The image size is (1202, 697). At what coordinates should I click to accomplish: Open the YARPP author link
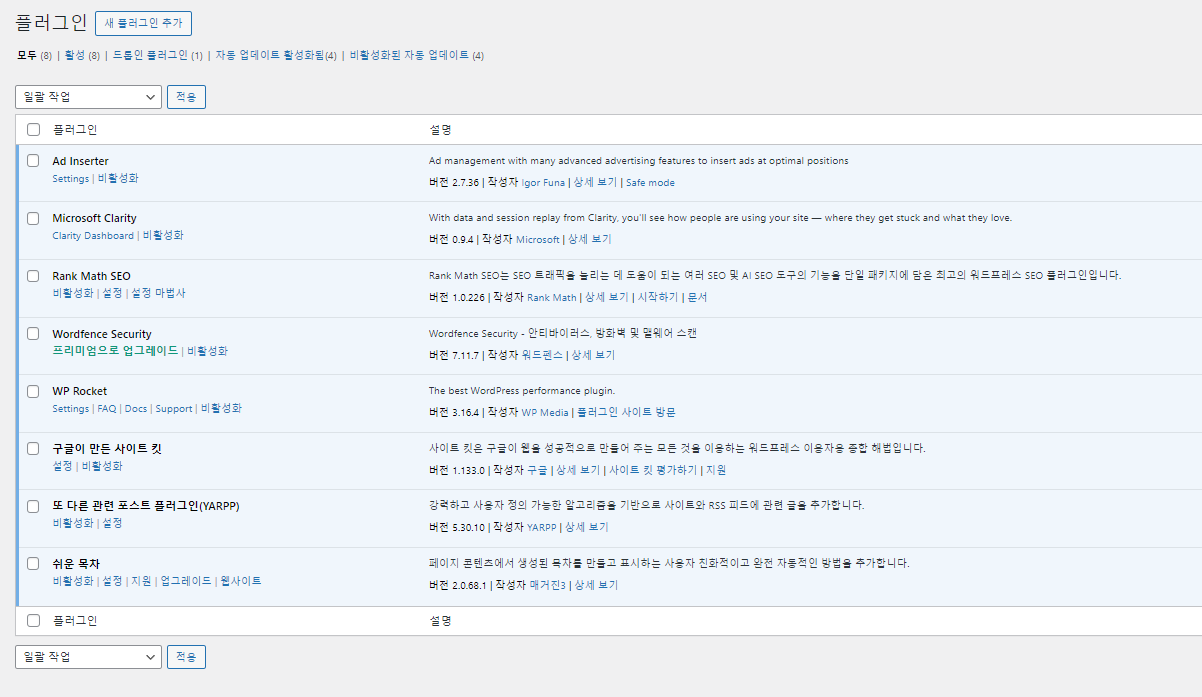pos(542,528)
